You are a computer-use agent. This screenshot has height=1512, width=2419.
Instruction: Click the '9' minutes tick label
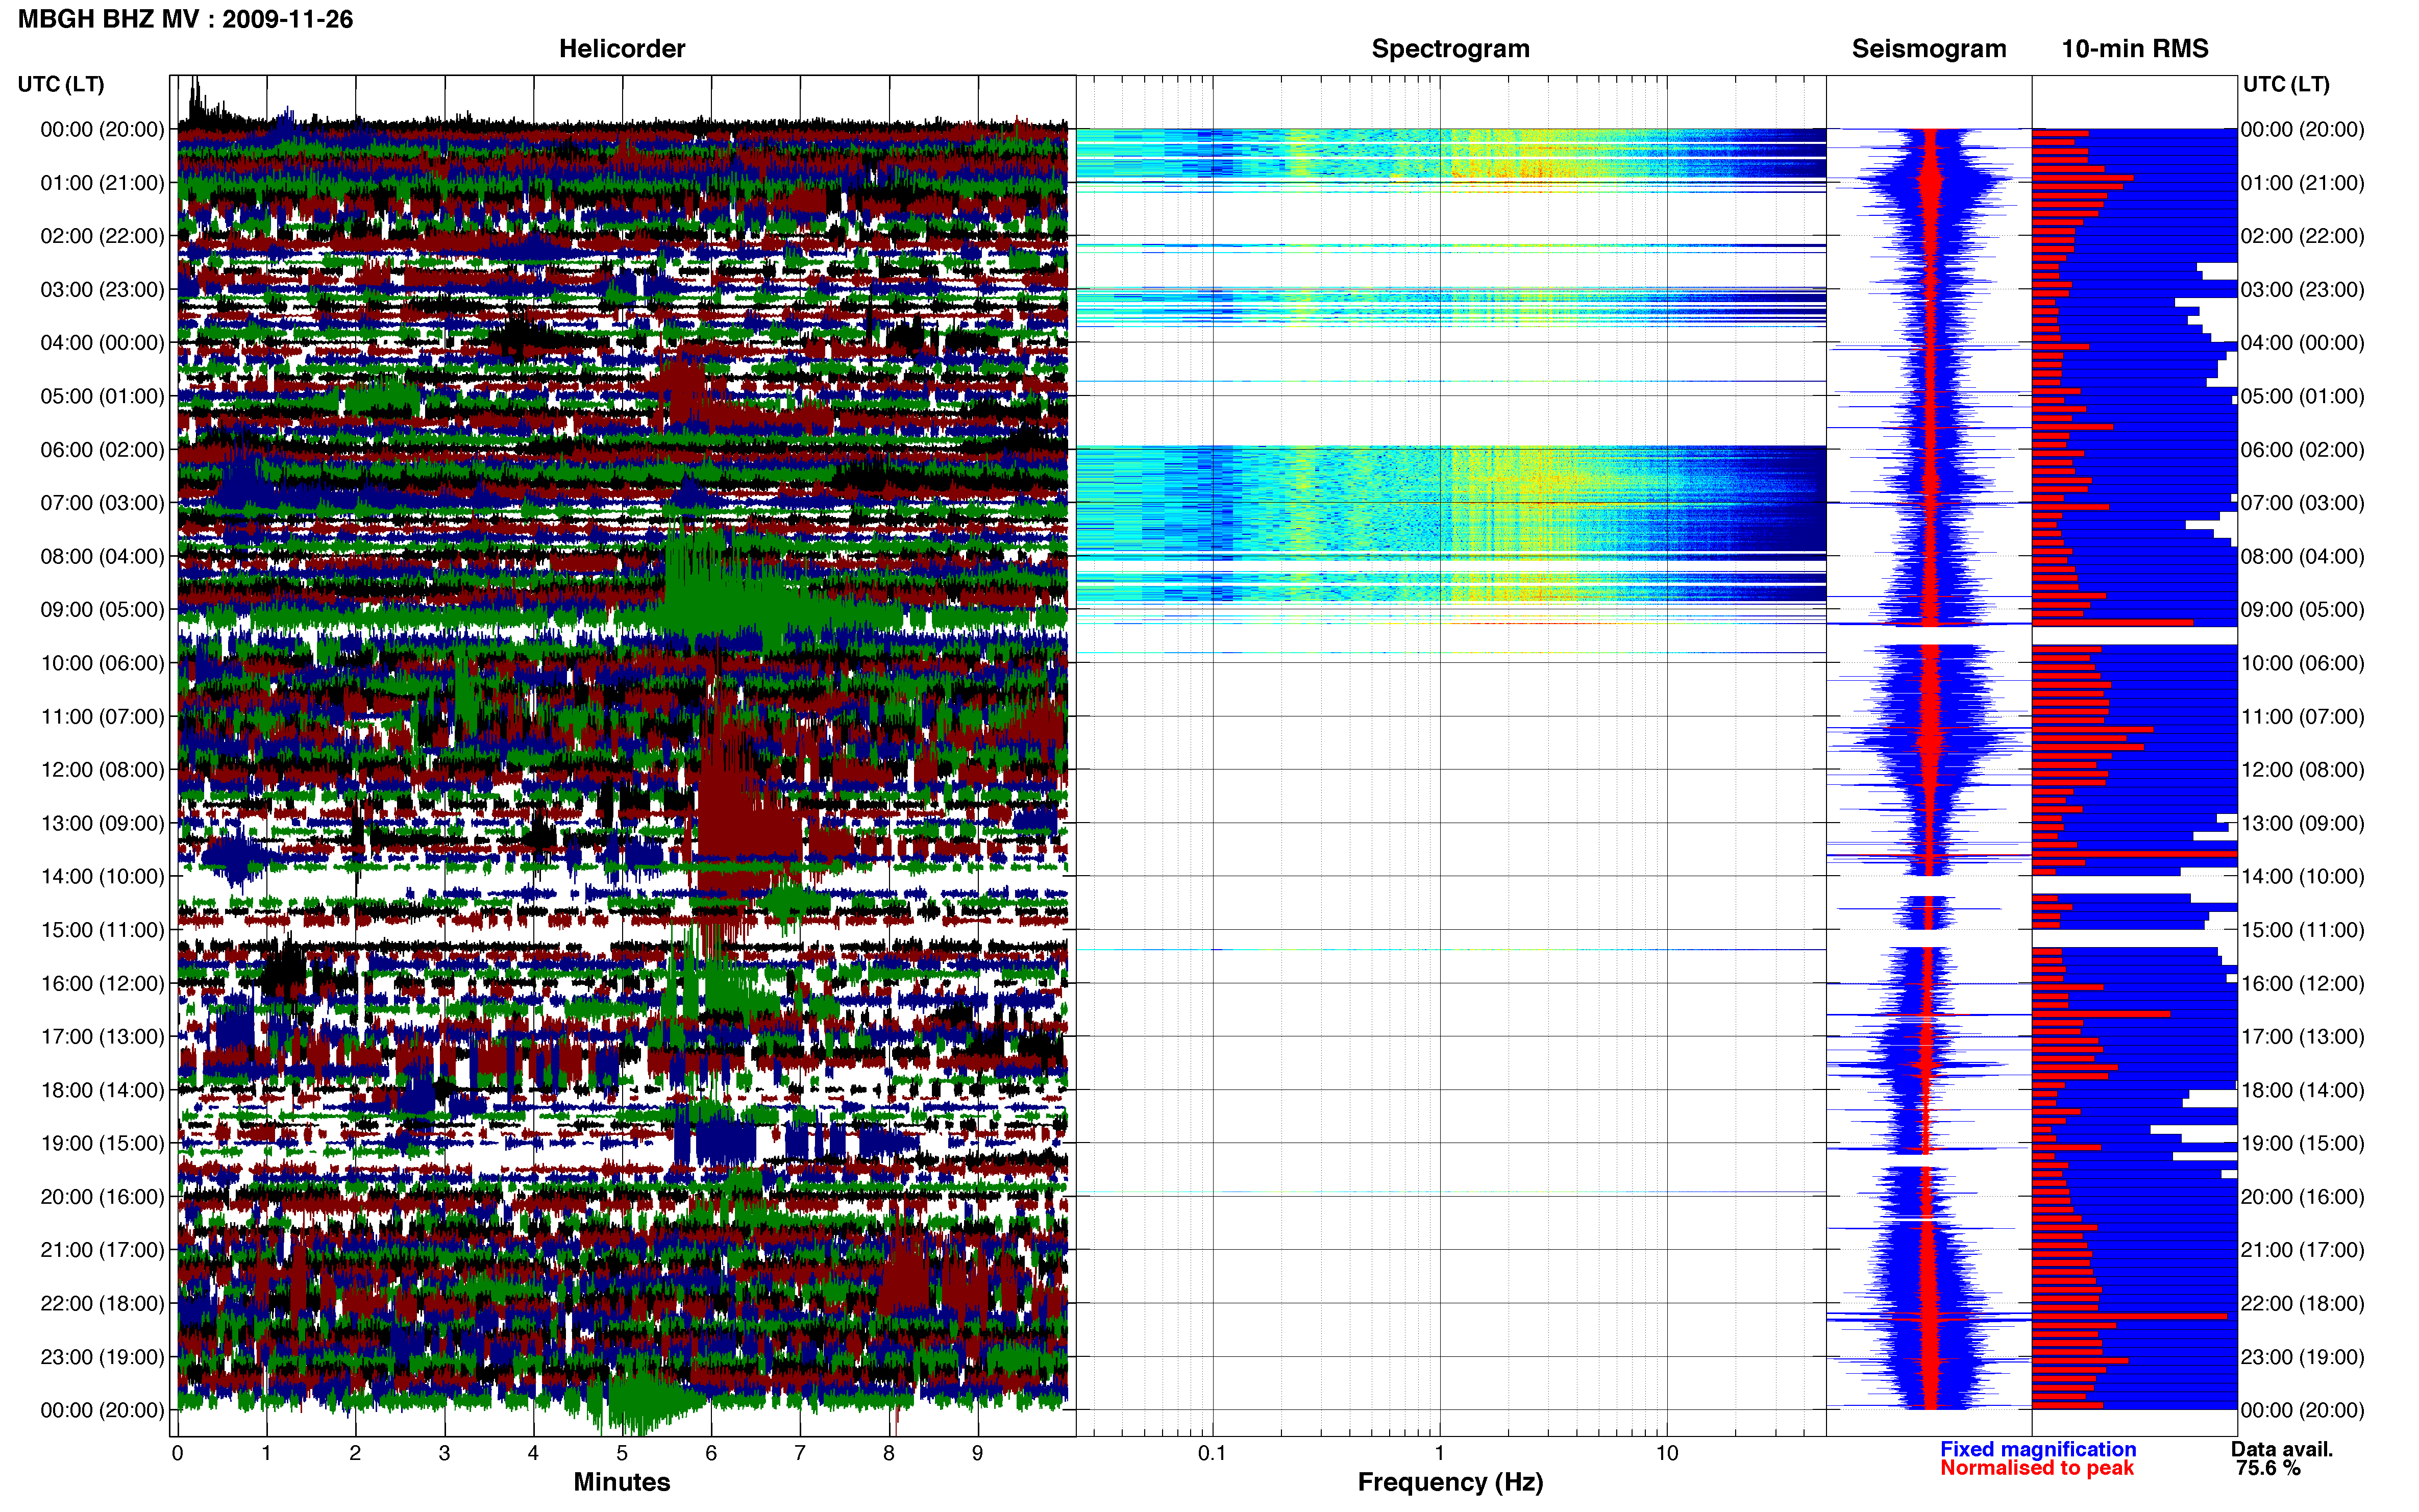click(977, 1453)
